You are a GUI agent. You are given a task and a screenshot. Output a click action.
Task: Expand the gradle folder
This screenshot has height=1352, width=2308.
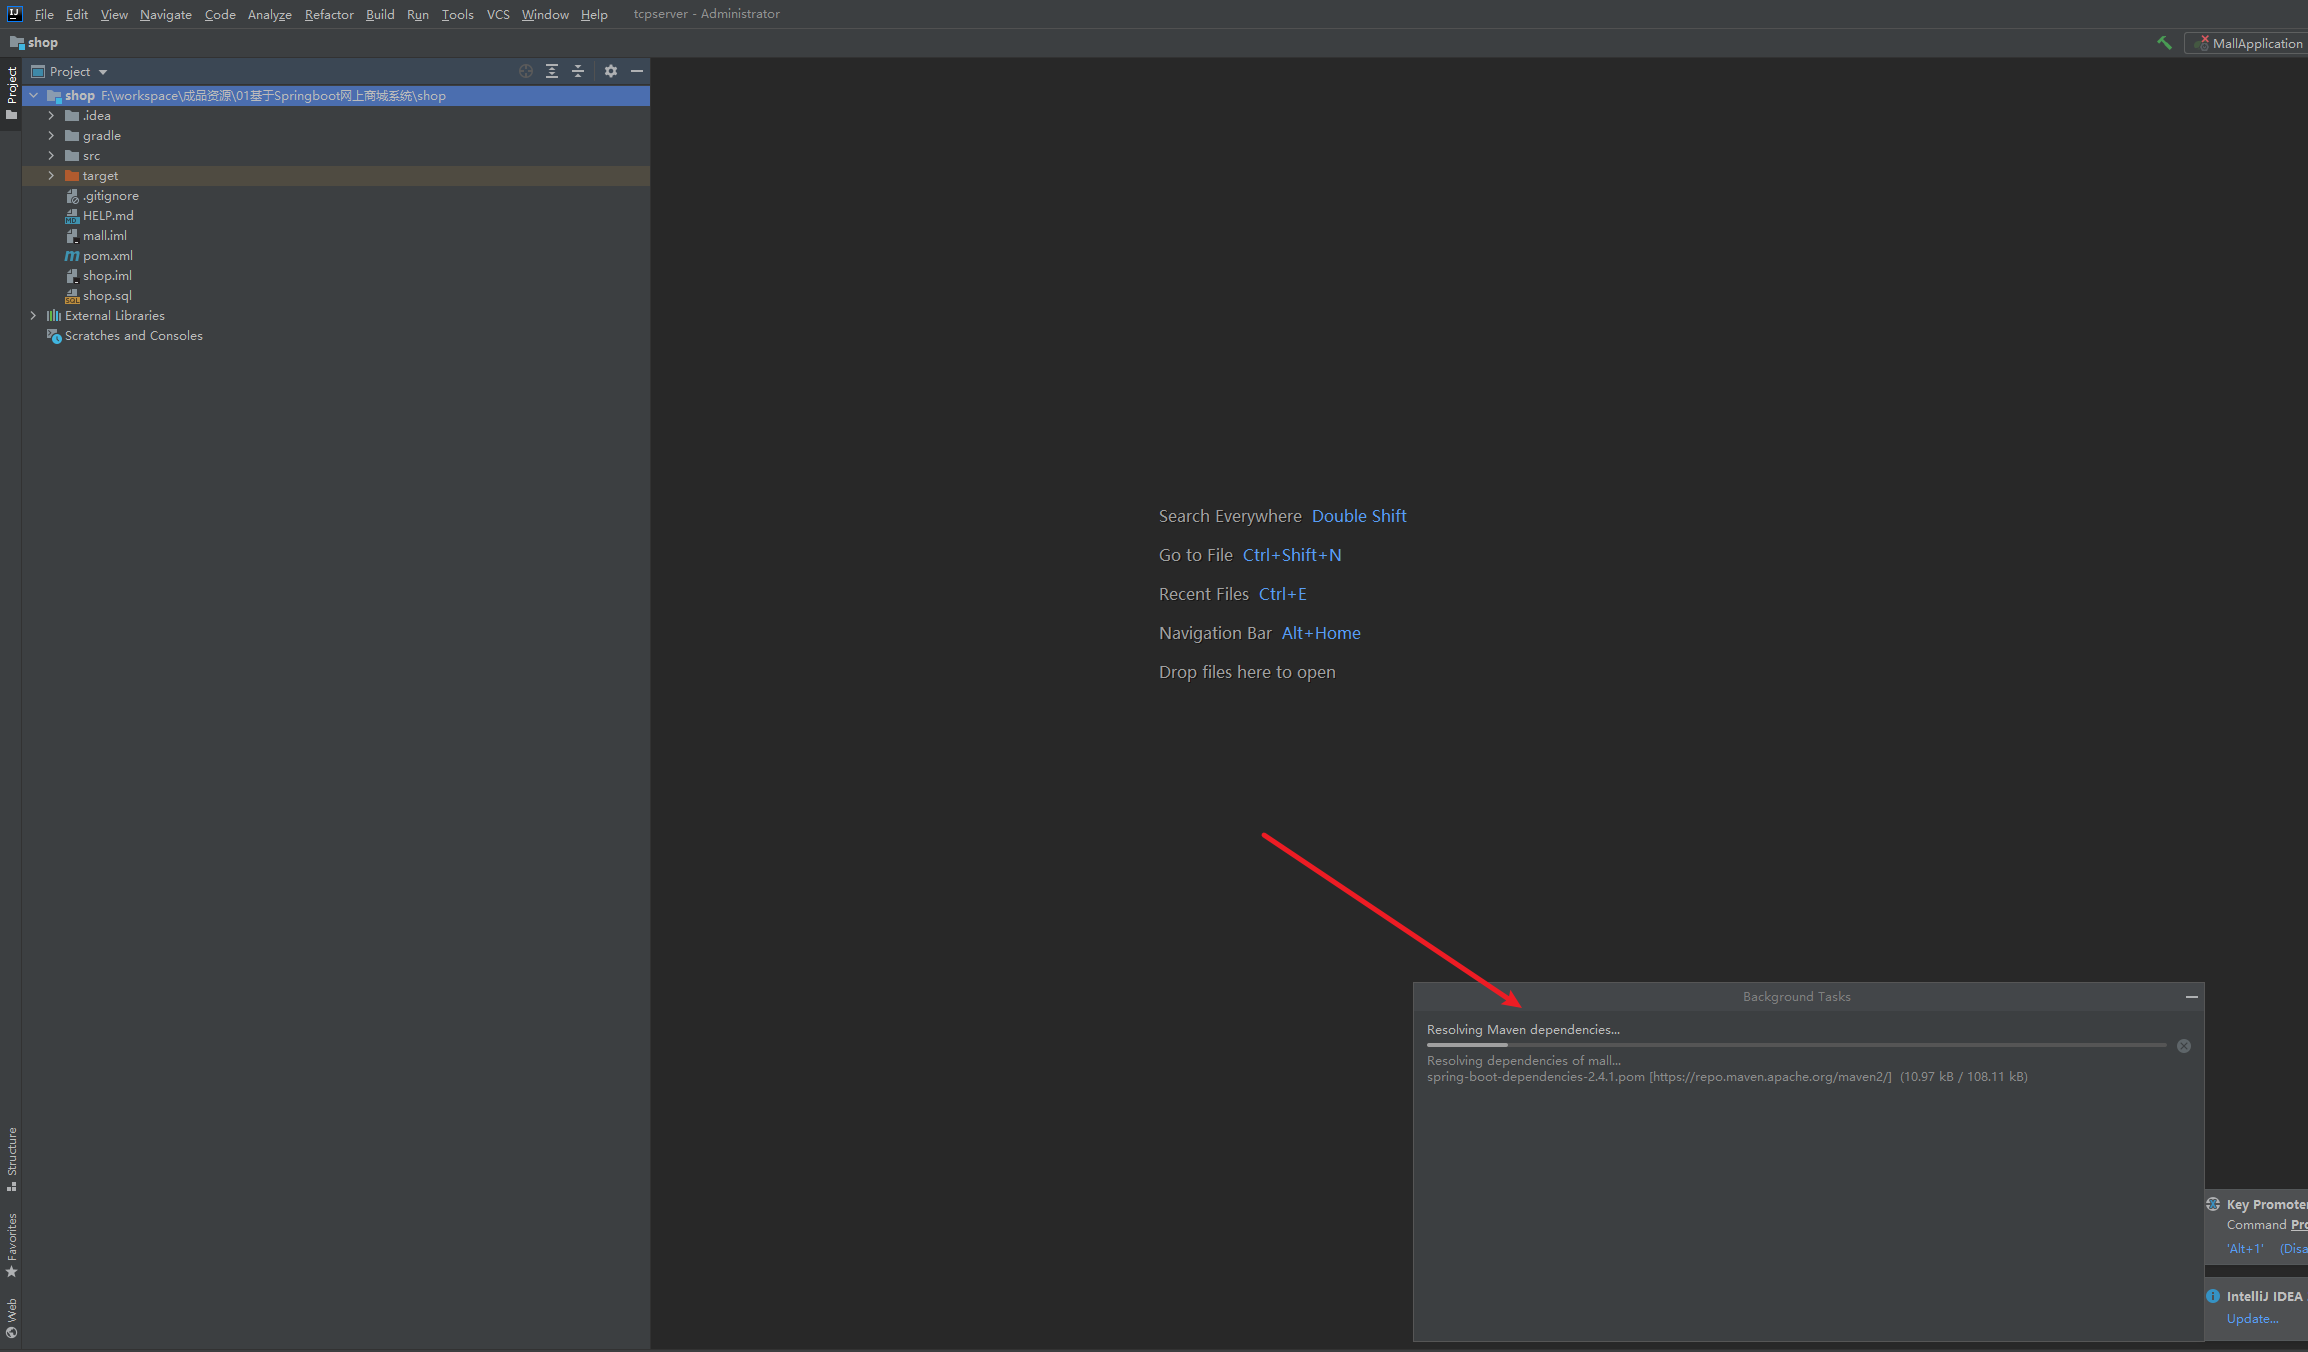coord(52,136)
